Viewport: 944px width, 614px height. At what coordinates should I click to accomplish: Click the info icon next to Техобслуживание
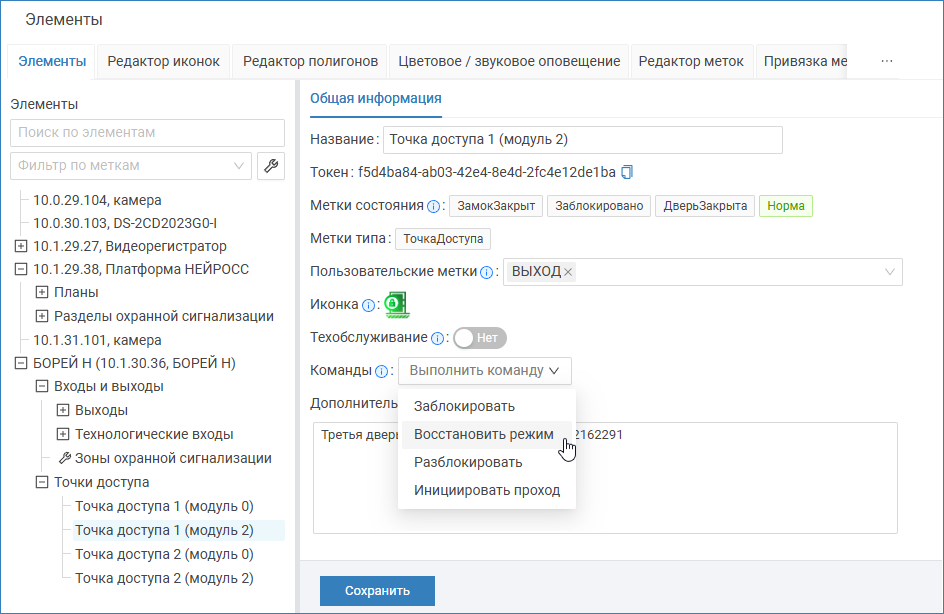pos(437,338)
